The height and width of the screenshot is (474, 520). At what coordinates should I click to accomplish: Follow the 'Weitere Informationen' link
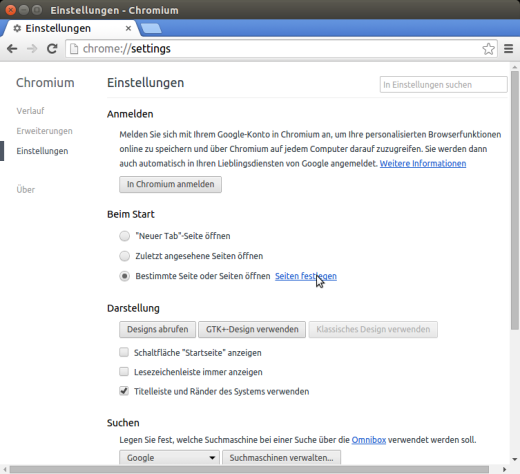[x=423, y=164]
